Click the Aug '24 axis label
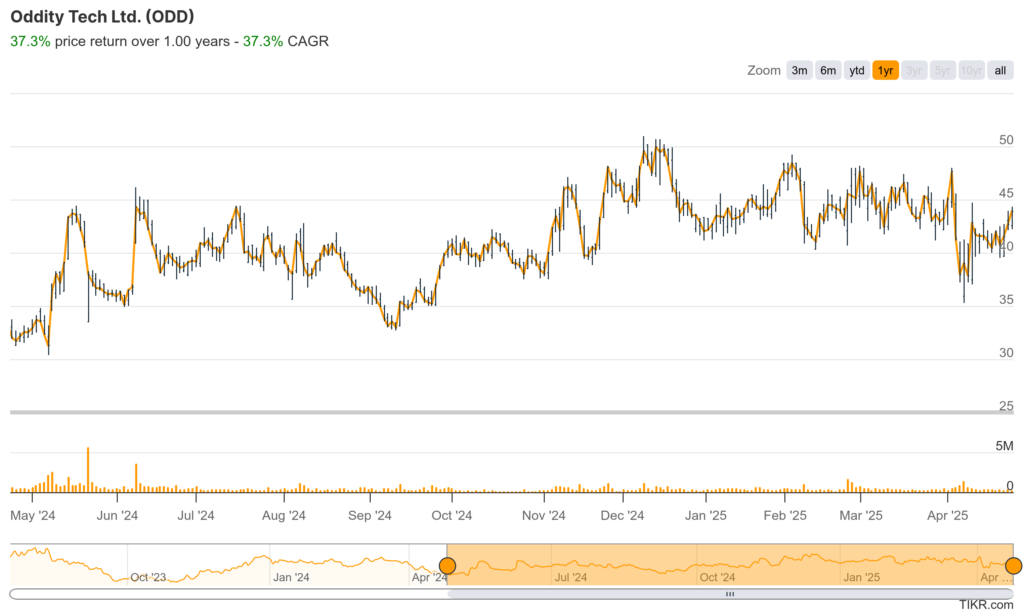 coord(283,515)
